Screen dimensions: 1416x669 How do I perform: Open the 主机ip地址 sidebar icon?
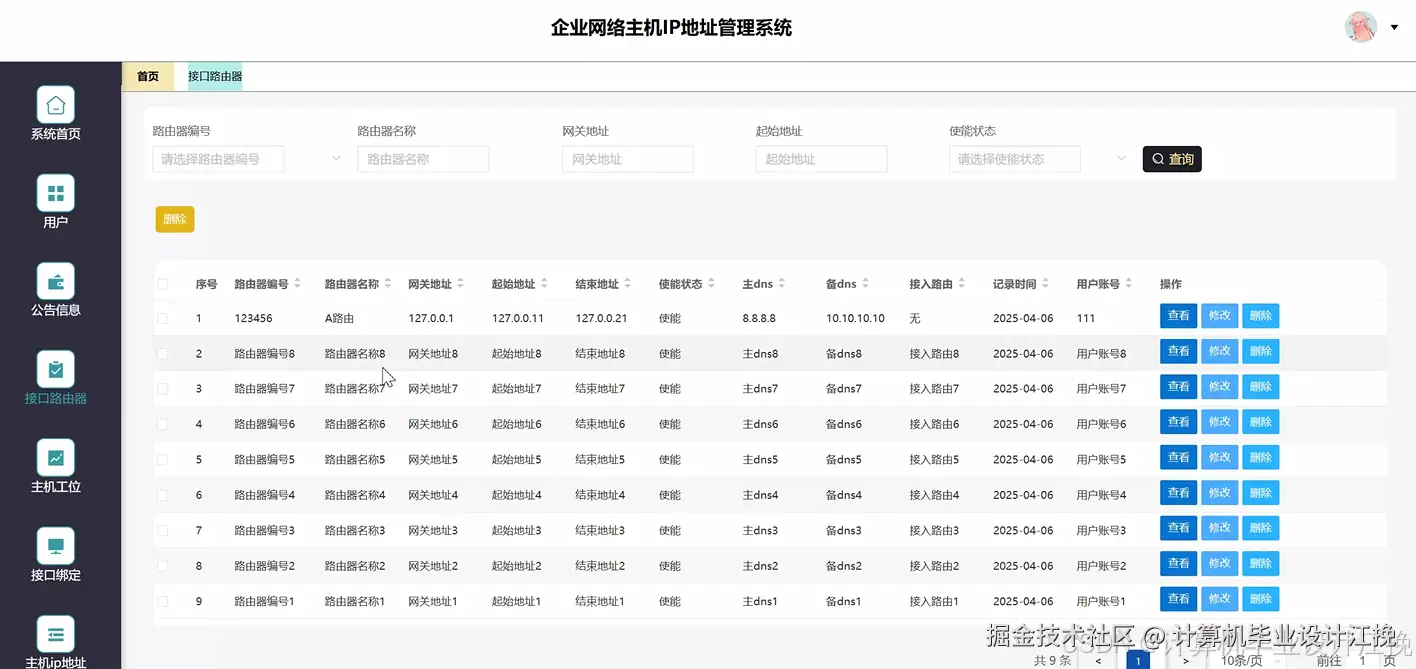[55, 633]
